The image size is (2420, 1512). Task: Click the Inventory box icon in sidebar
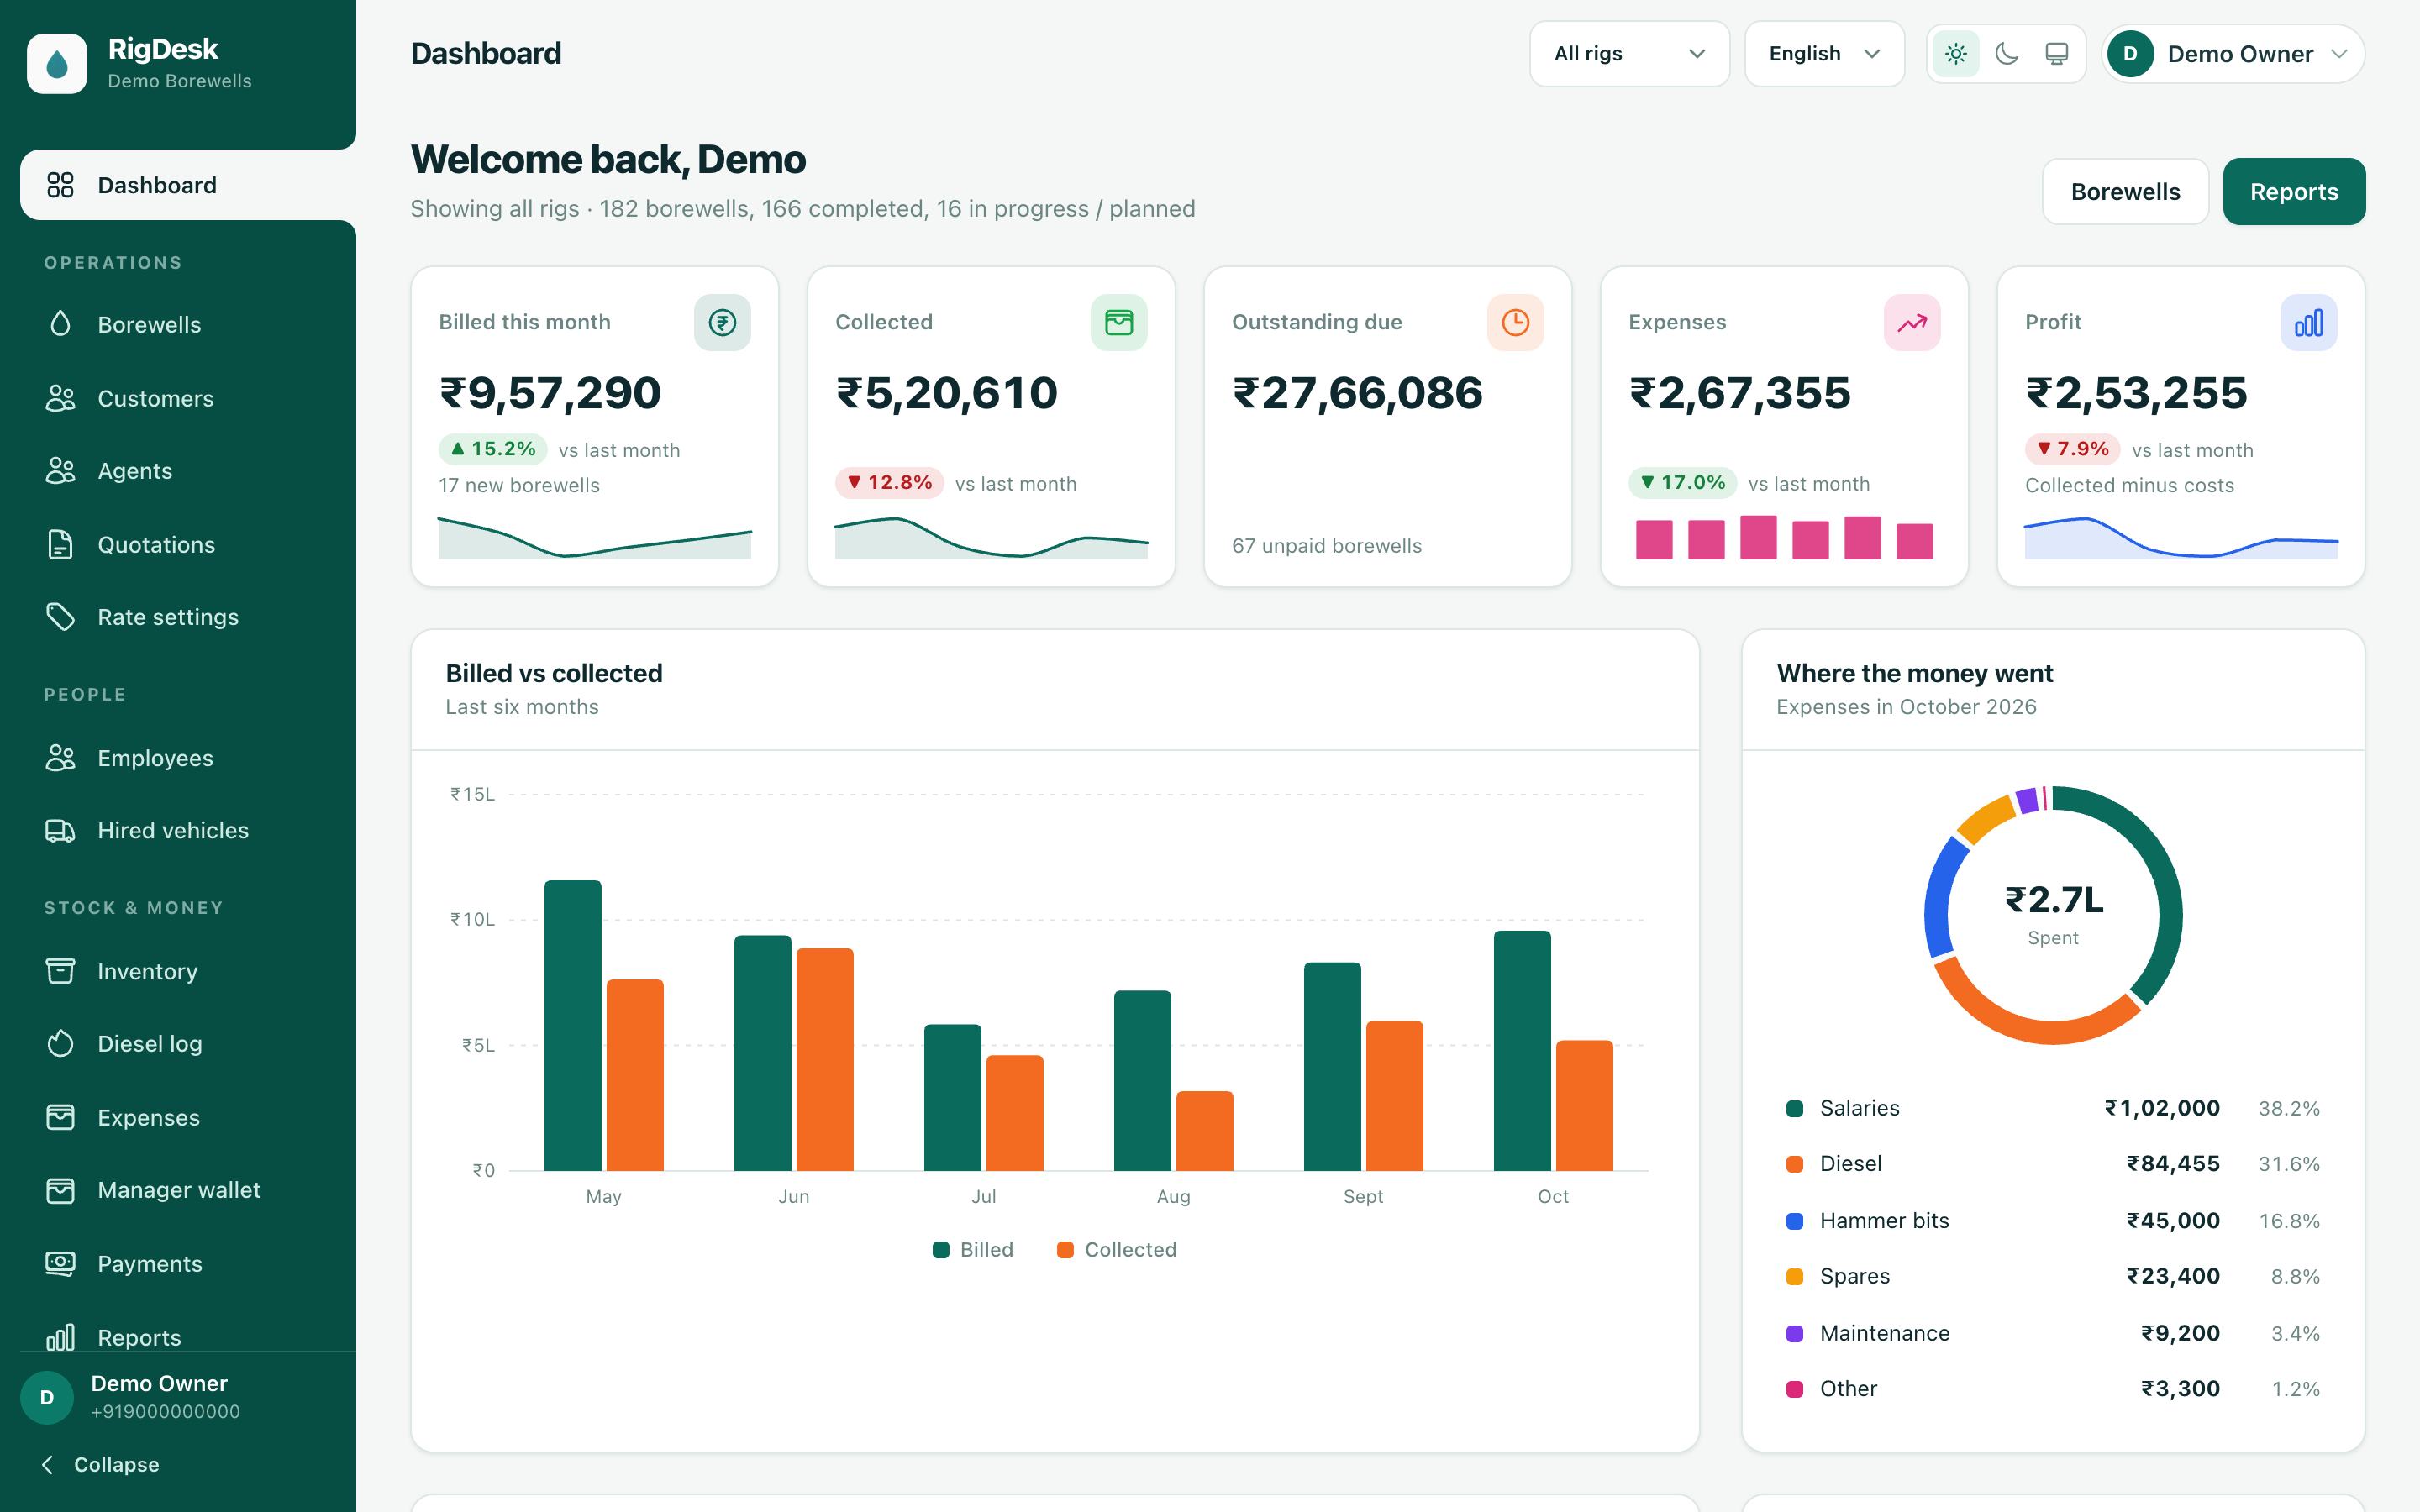[x=60, y=971]
